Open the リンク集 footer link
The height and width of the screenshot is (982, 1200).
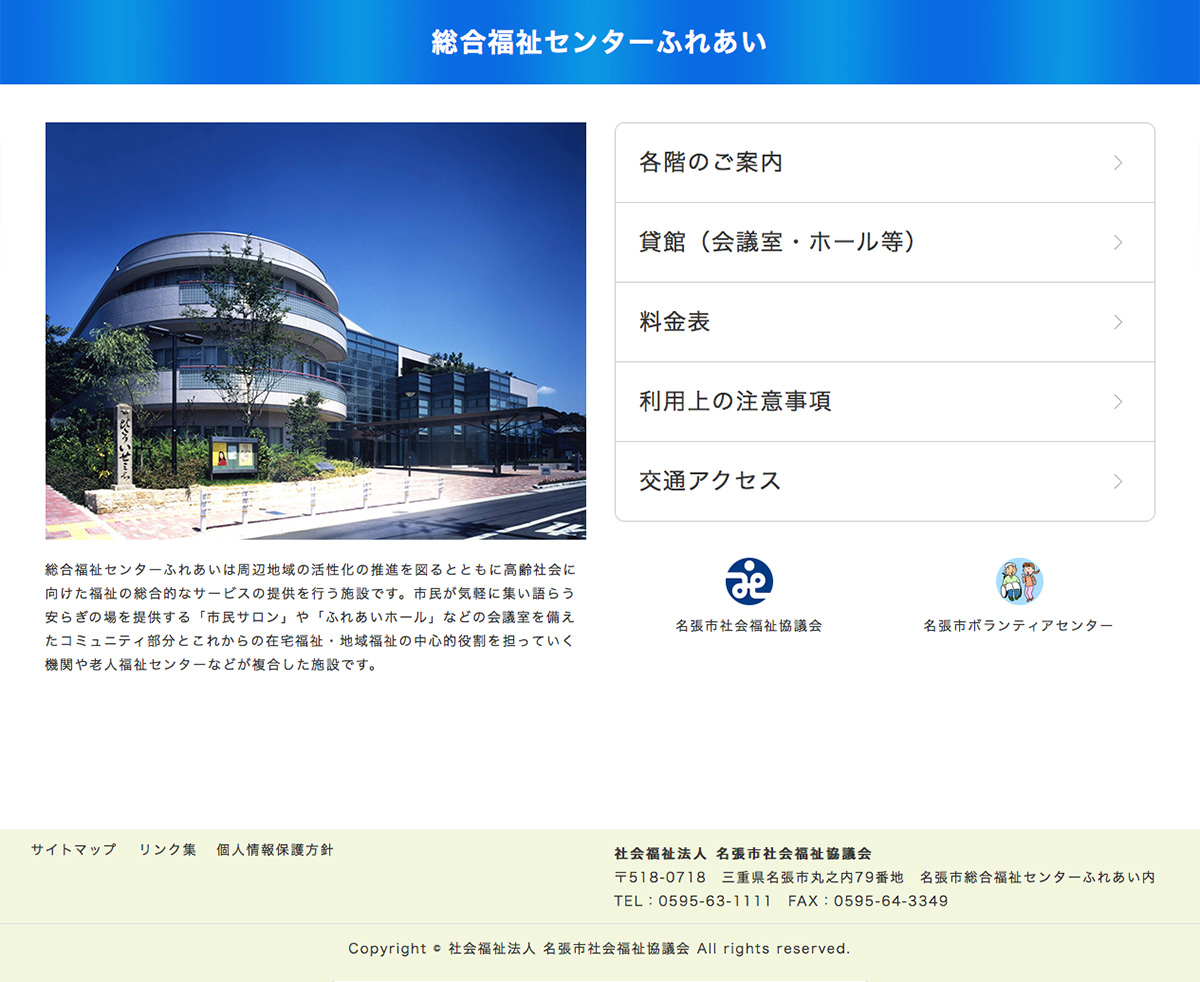[167, 850]
